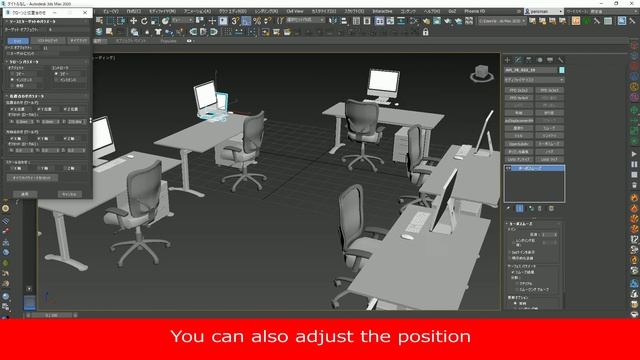Switch to the Hierarchy command panel tab
The height and width of the screenshot is (360, 640).
click(x=529, y=60)
